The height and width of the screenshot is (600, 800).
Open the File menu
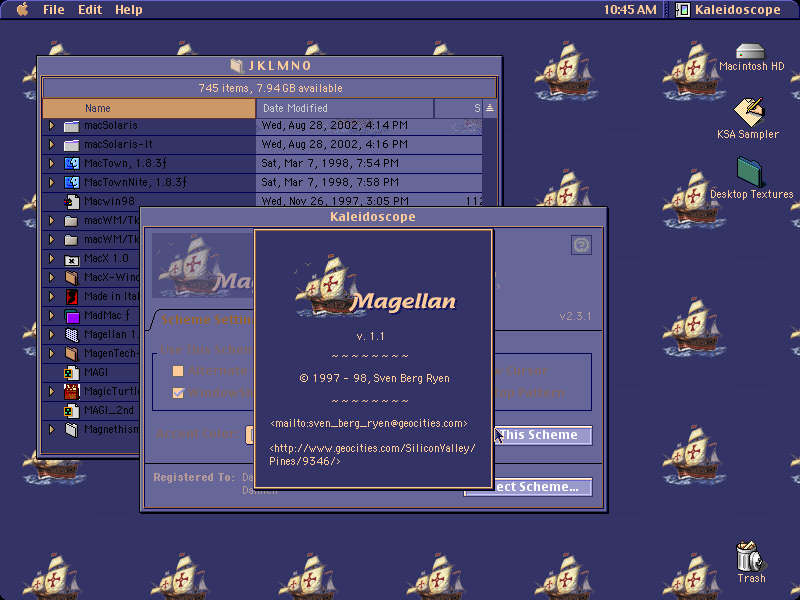tap(54, 10)
